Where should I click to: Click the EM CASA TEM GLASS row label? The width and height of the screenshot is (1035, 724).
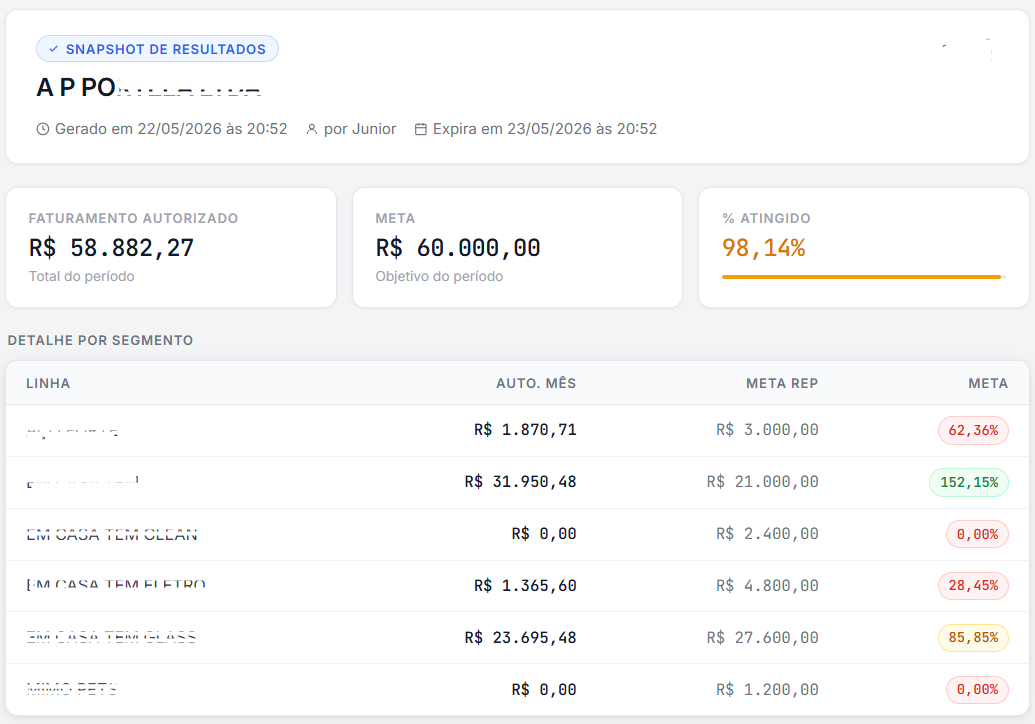[x=112, y=638]
